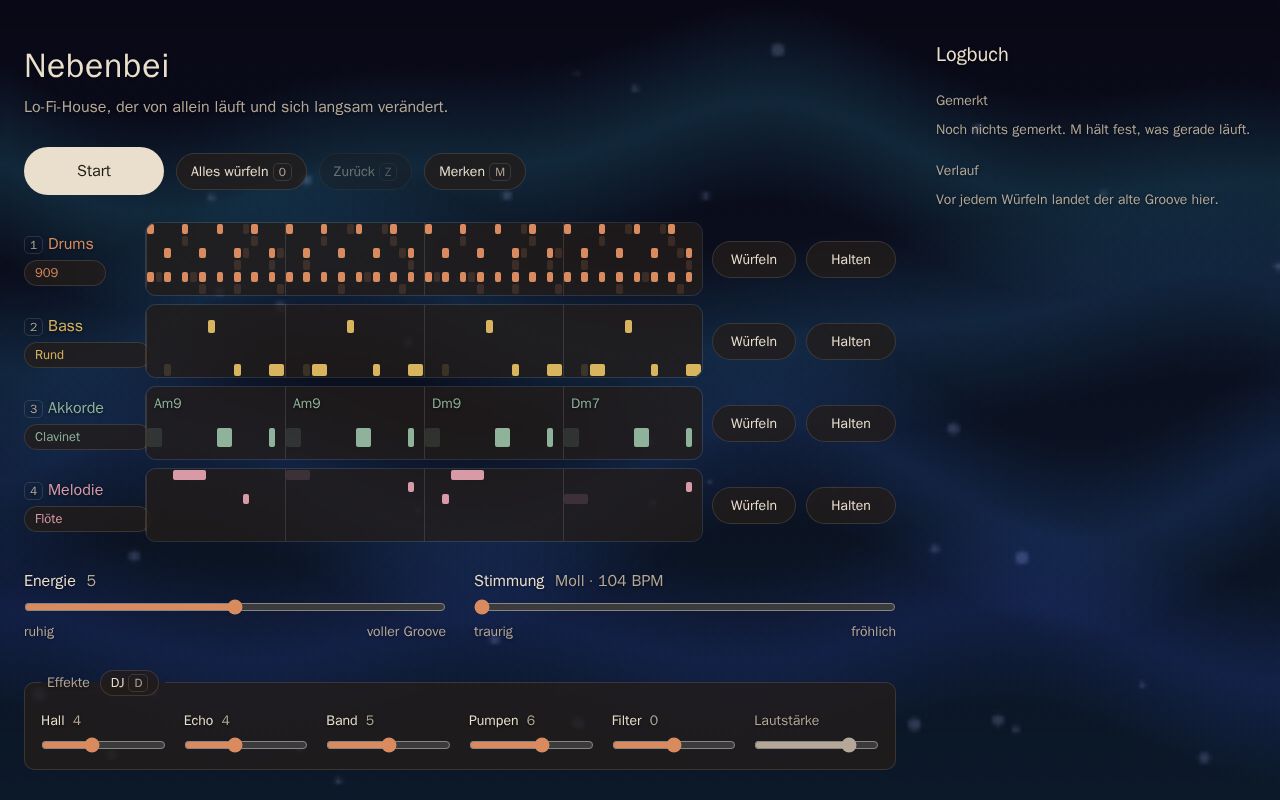Toggle the DJ effects mode
Image resolution: width=1280 pixels, height=800 pixels.
[129, 683]
